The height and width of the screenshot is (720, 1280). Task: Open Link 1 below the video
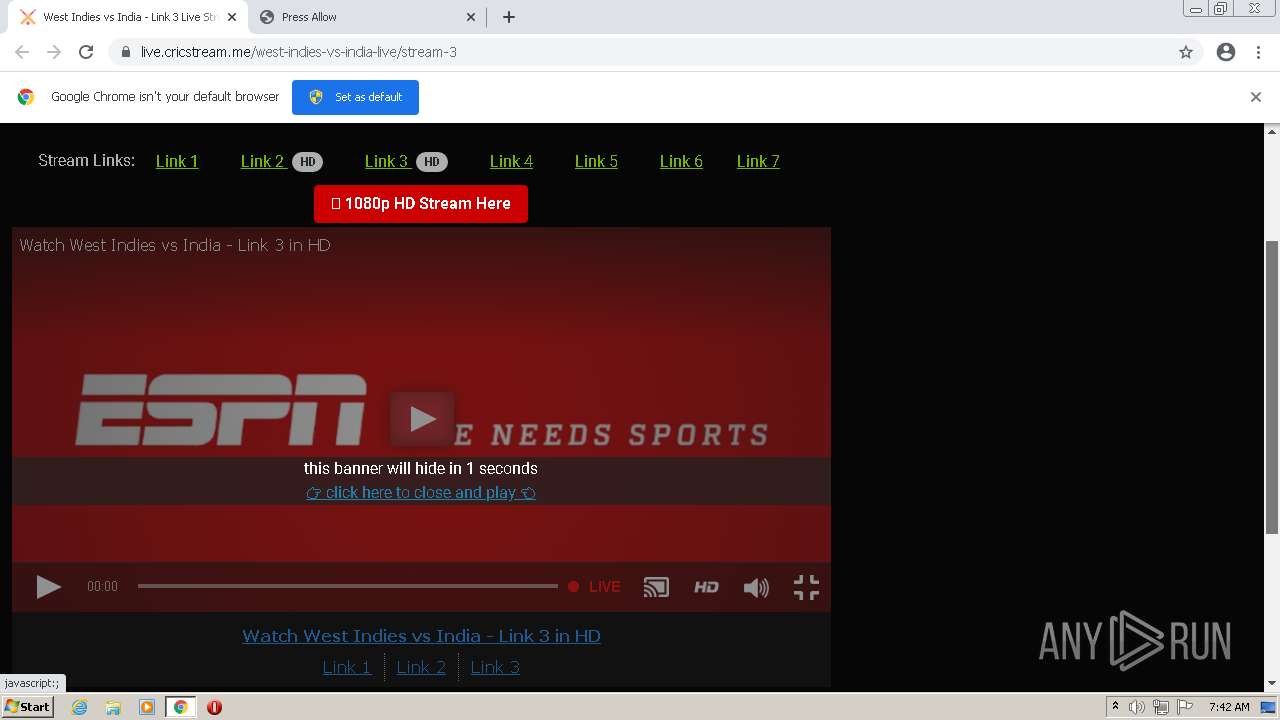point(347,667)
